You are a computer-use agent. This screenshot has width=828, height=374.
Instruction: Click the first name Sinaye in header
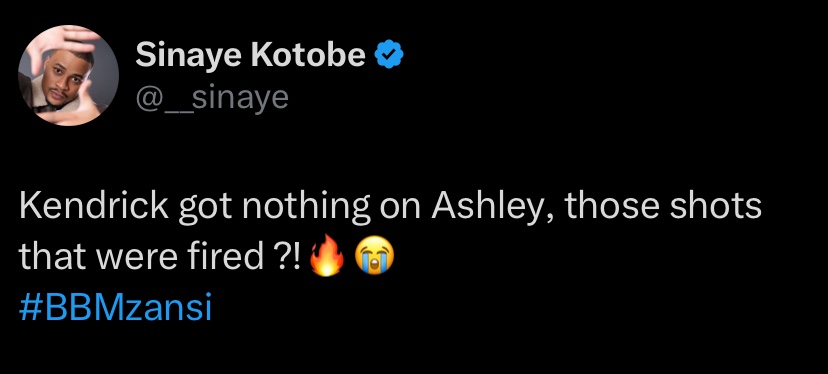[x=189, y=56]
